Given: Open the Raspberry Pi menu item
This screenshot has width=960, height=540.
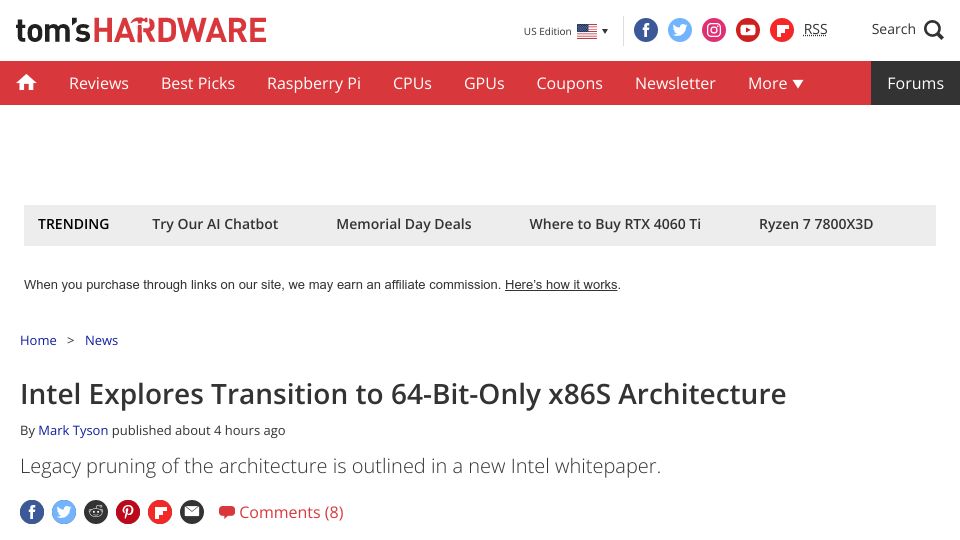Looking at the screenshot, I should (x=314, y=83).
